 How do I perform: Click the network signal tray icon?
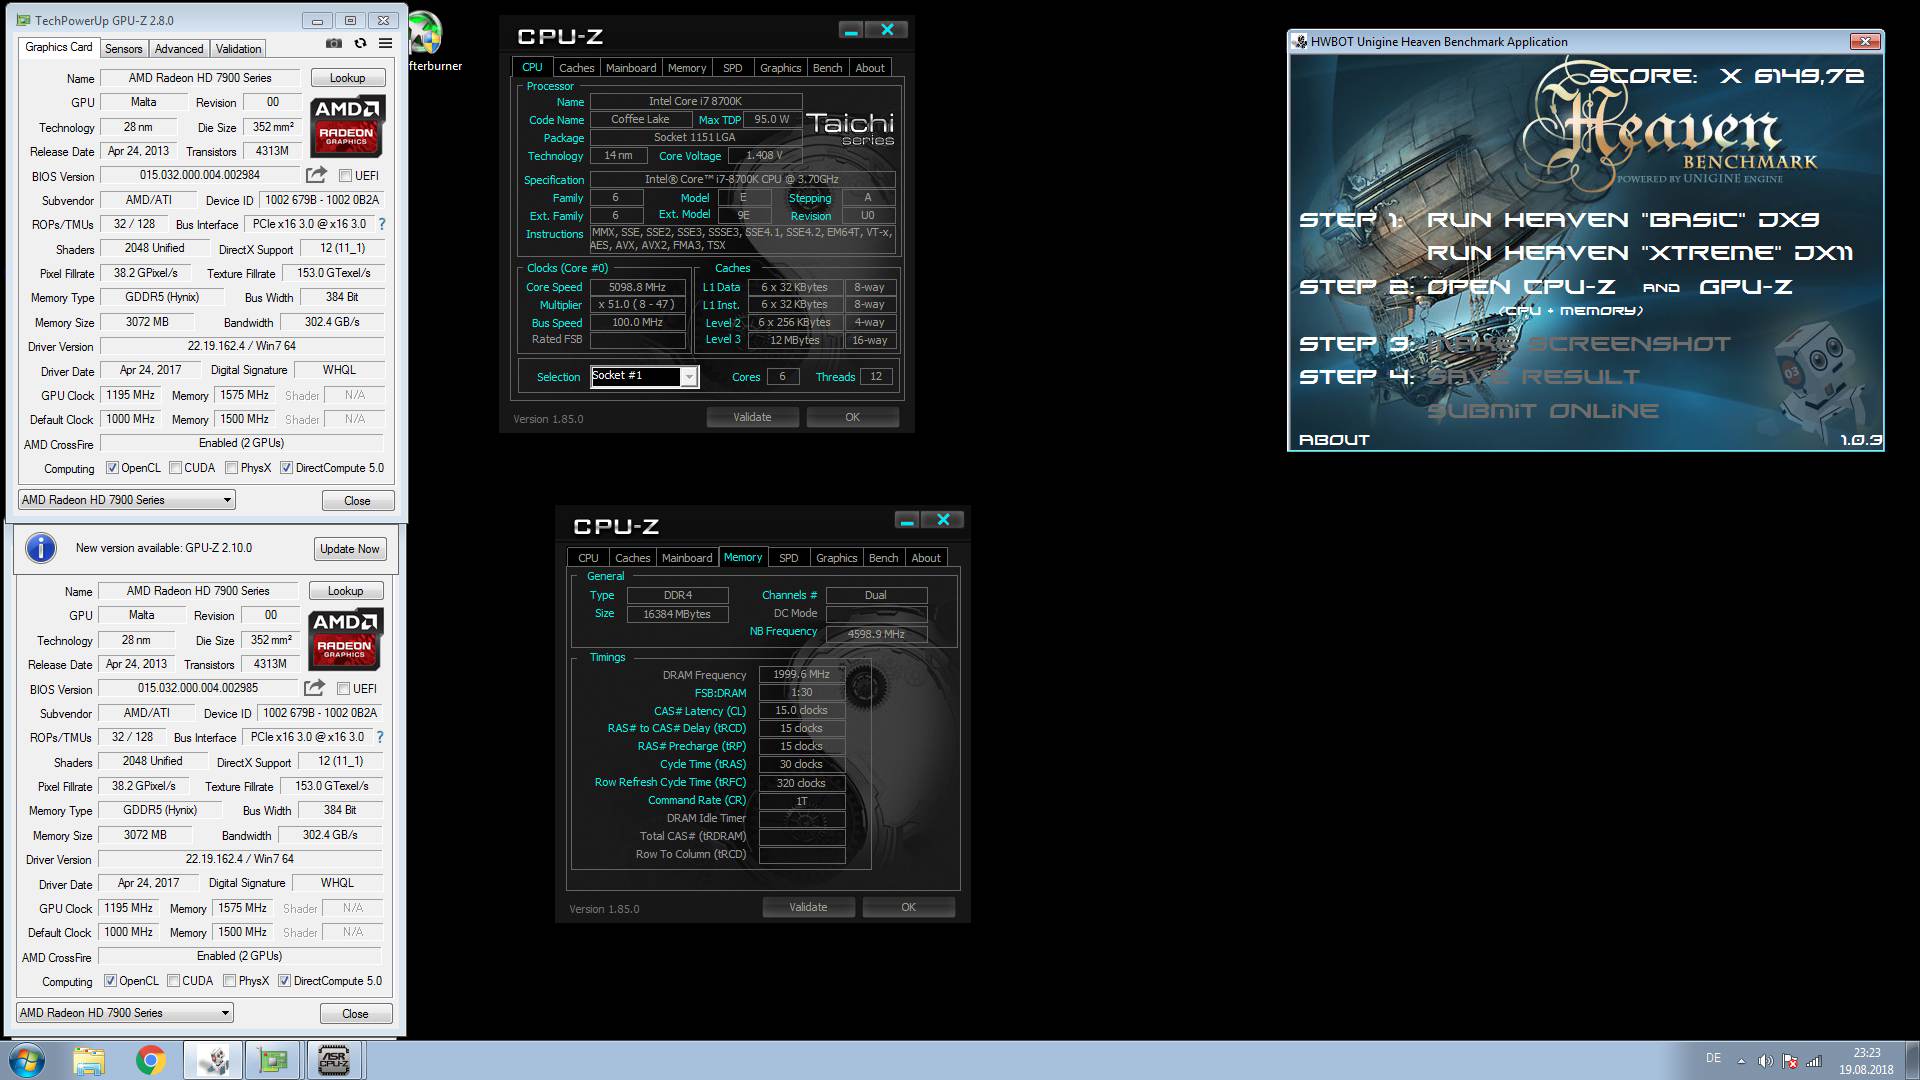coord(1814,1061)
